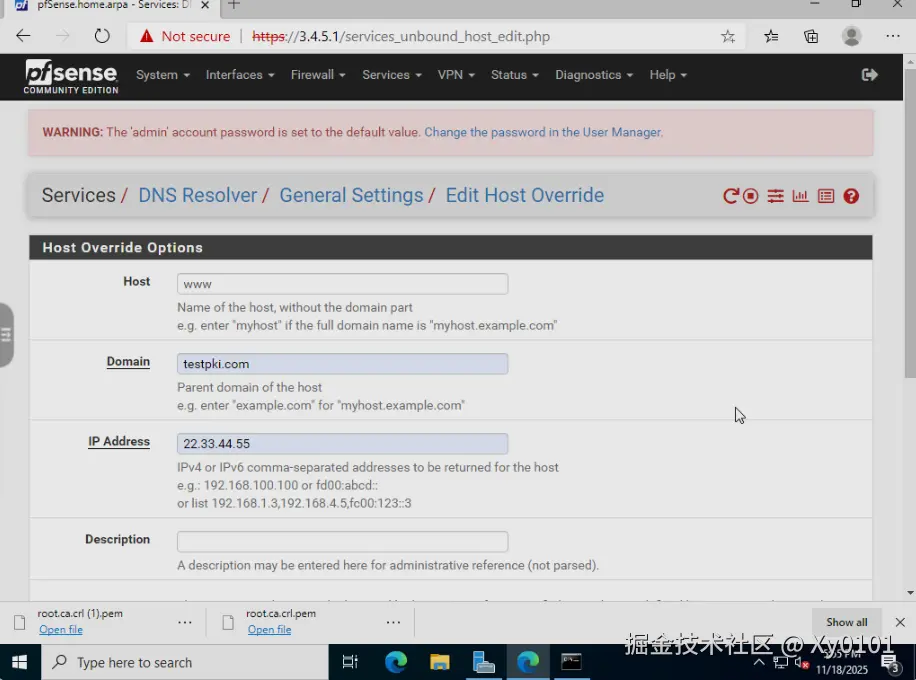Open options for root.ca.crl.pem download

[x=393, y=622]
